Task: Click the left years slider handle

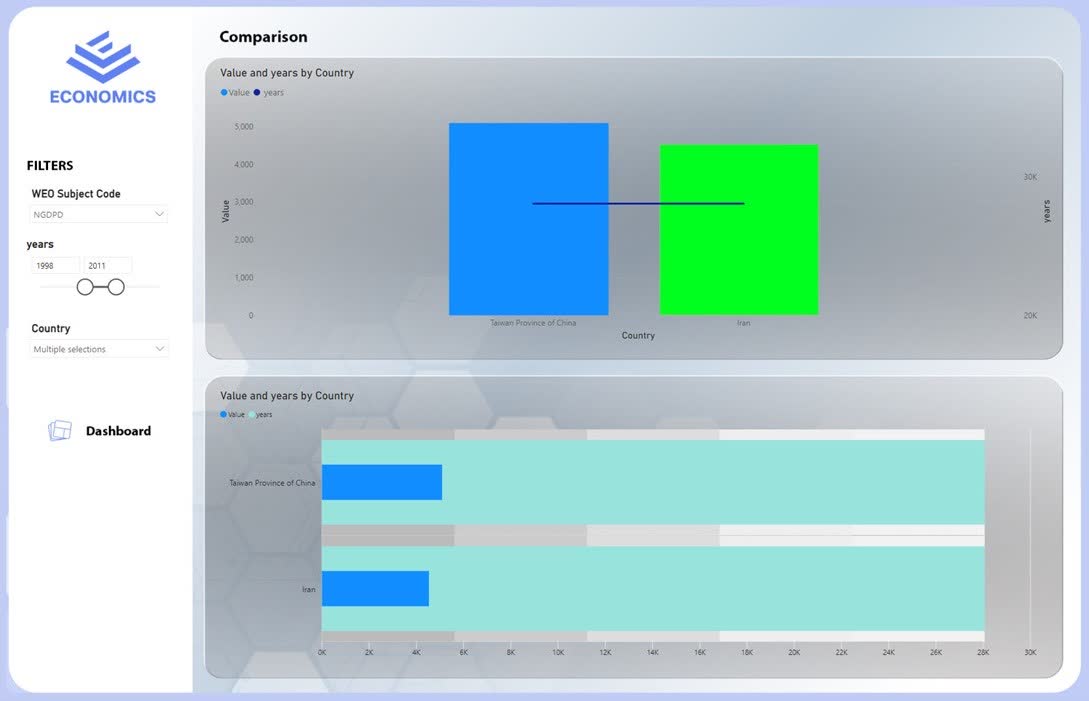Action: click(x=85, y=287)
